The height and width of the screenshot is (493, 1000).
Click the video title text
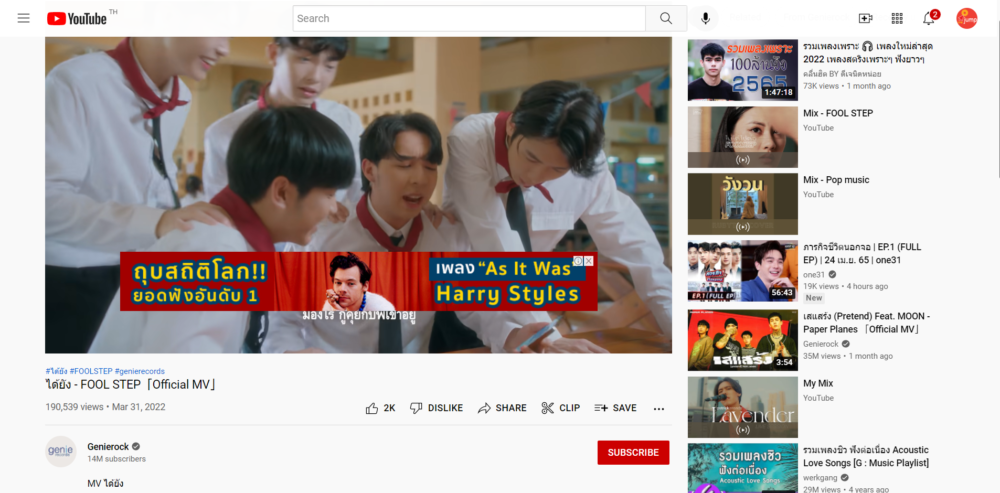[132, 385]
